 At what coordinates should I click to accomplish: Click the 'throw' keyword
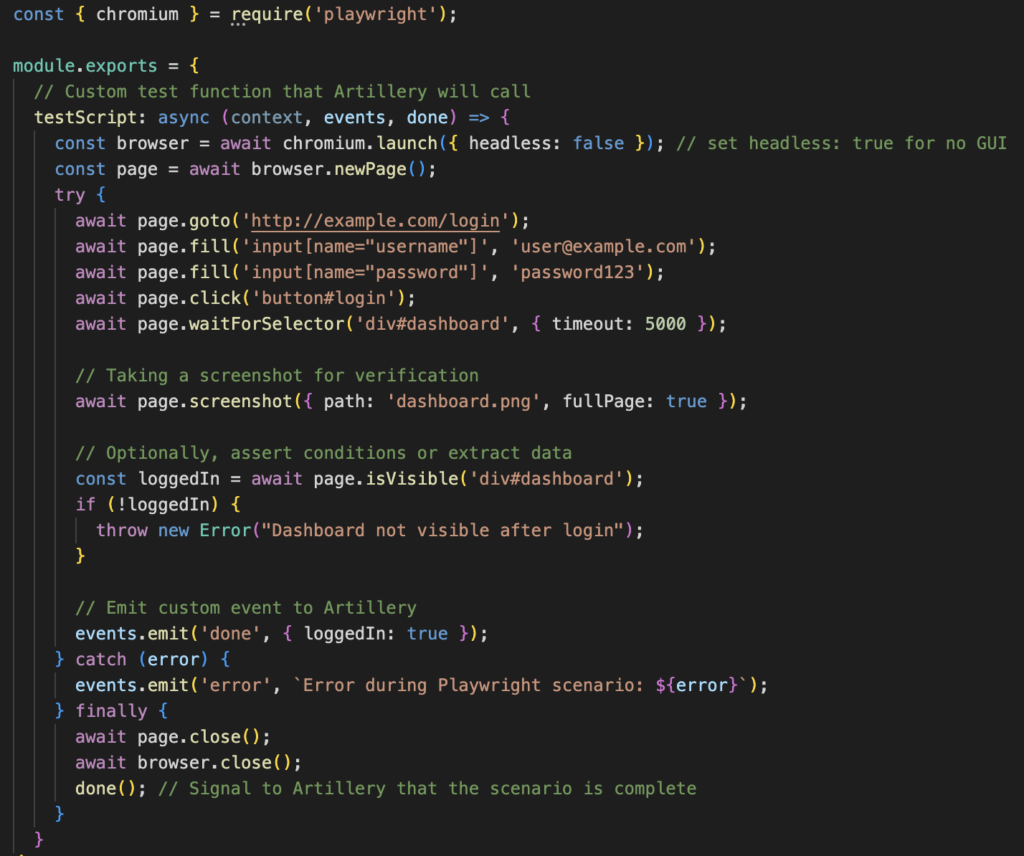click(121, 531)
